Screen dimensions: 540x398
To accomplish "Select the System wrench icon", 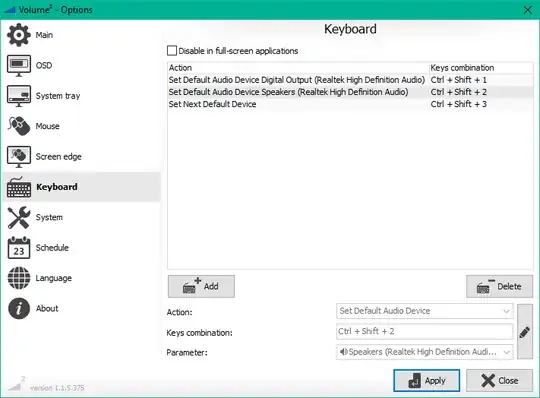I will pos(19,217).
